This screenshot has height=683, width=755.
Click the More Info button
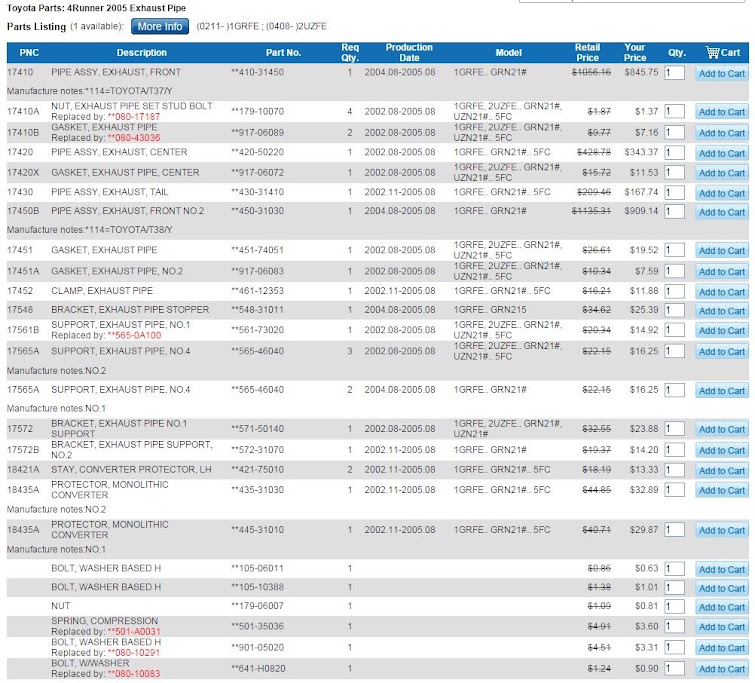160,26
